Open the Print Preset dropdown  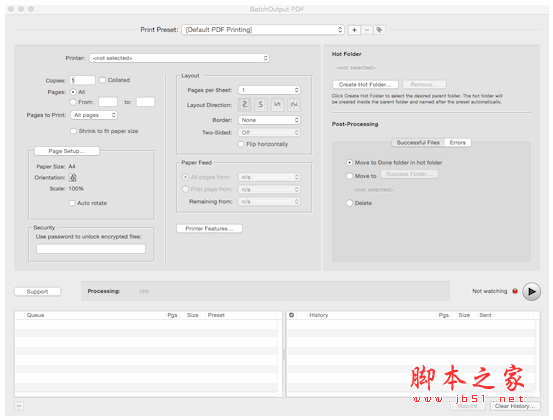[x=263, y=30]
